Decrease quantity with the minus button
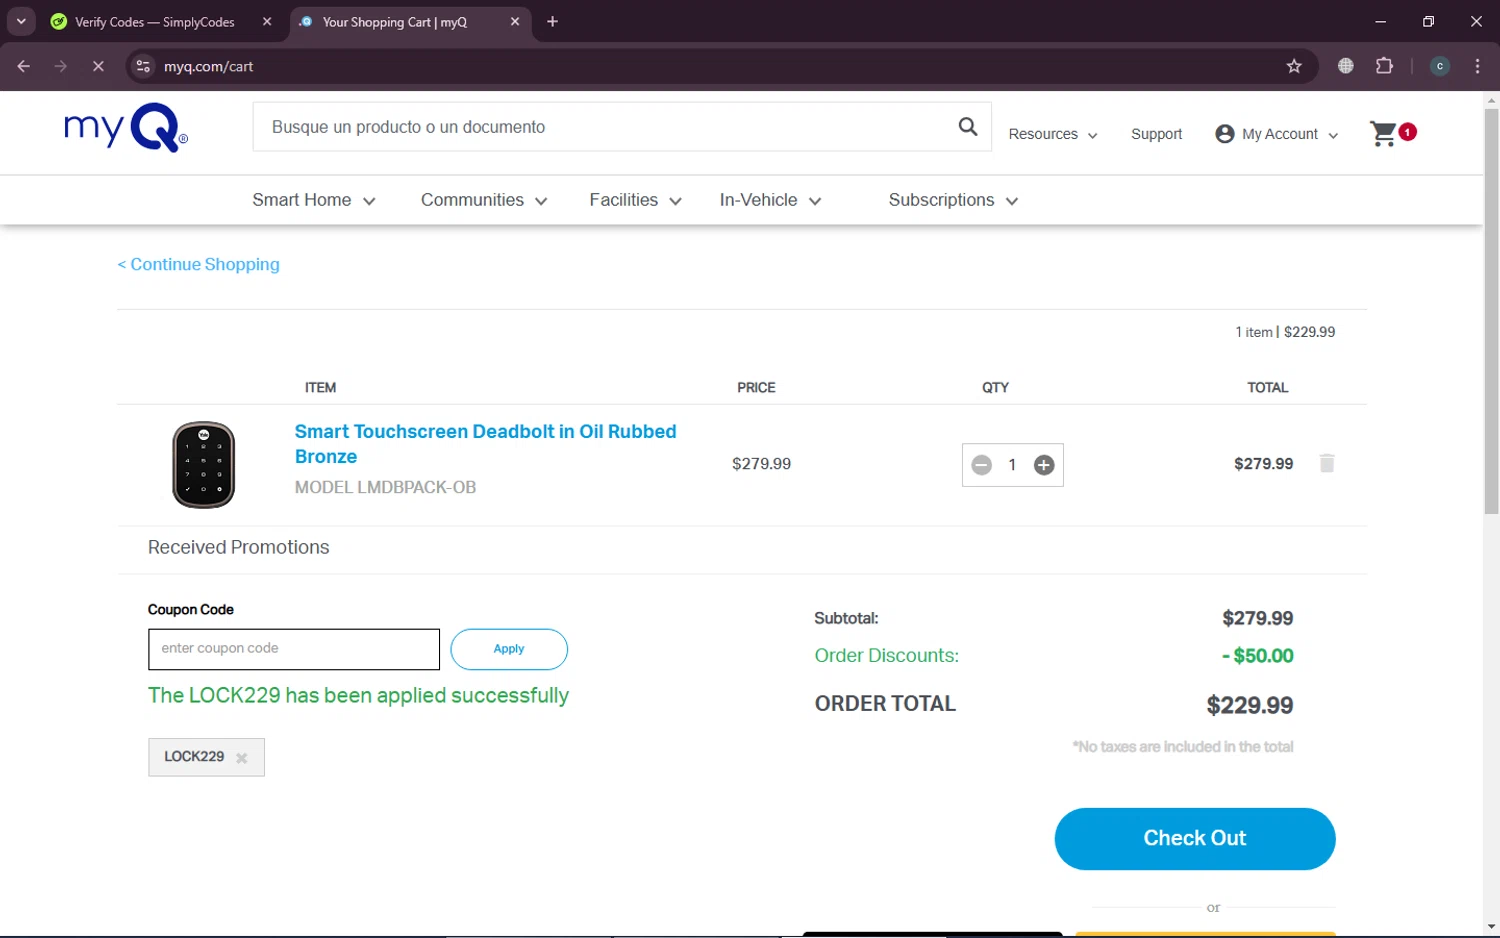1500x938 pixels. tap(981, 465)
